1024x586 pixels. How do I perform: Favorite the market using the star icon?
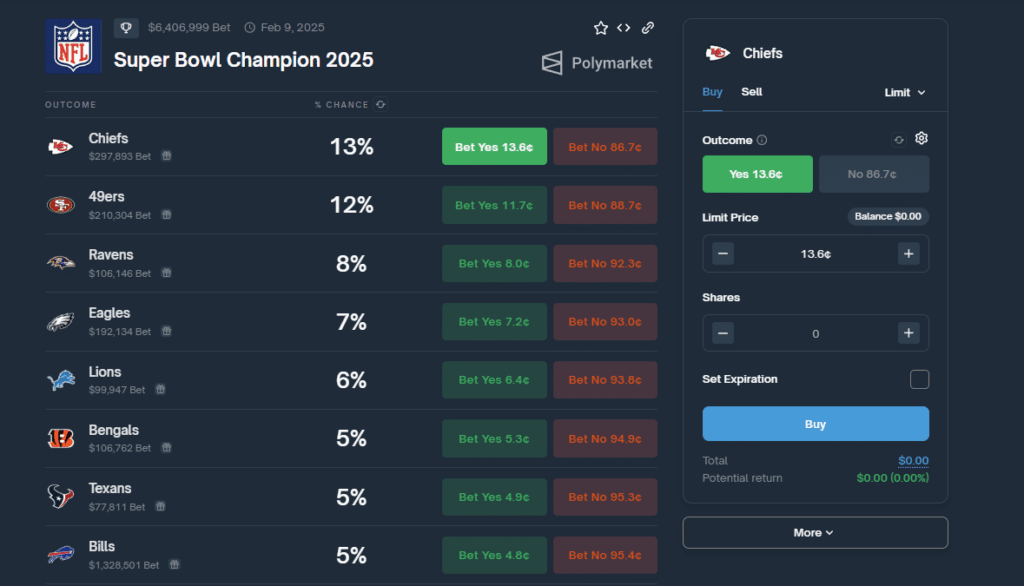point(600,28)
